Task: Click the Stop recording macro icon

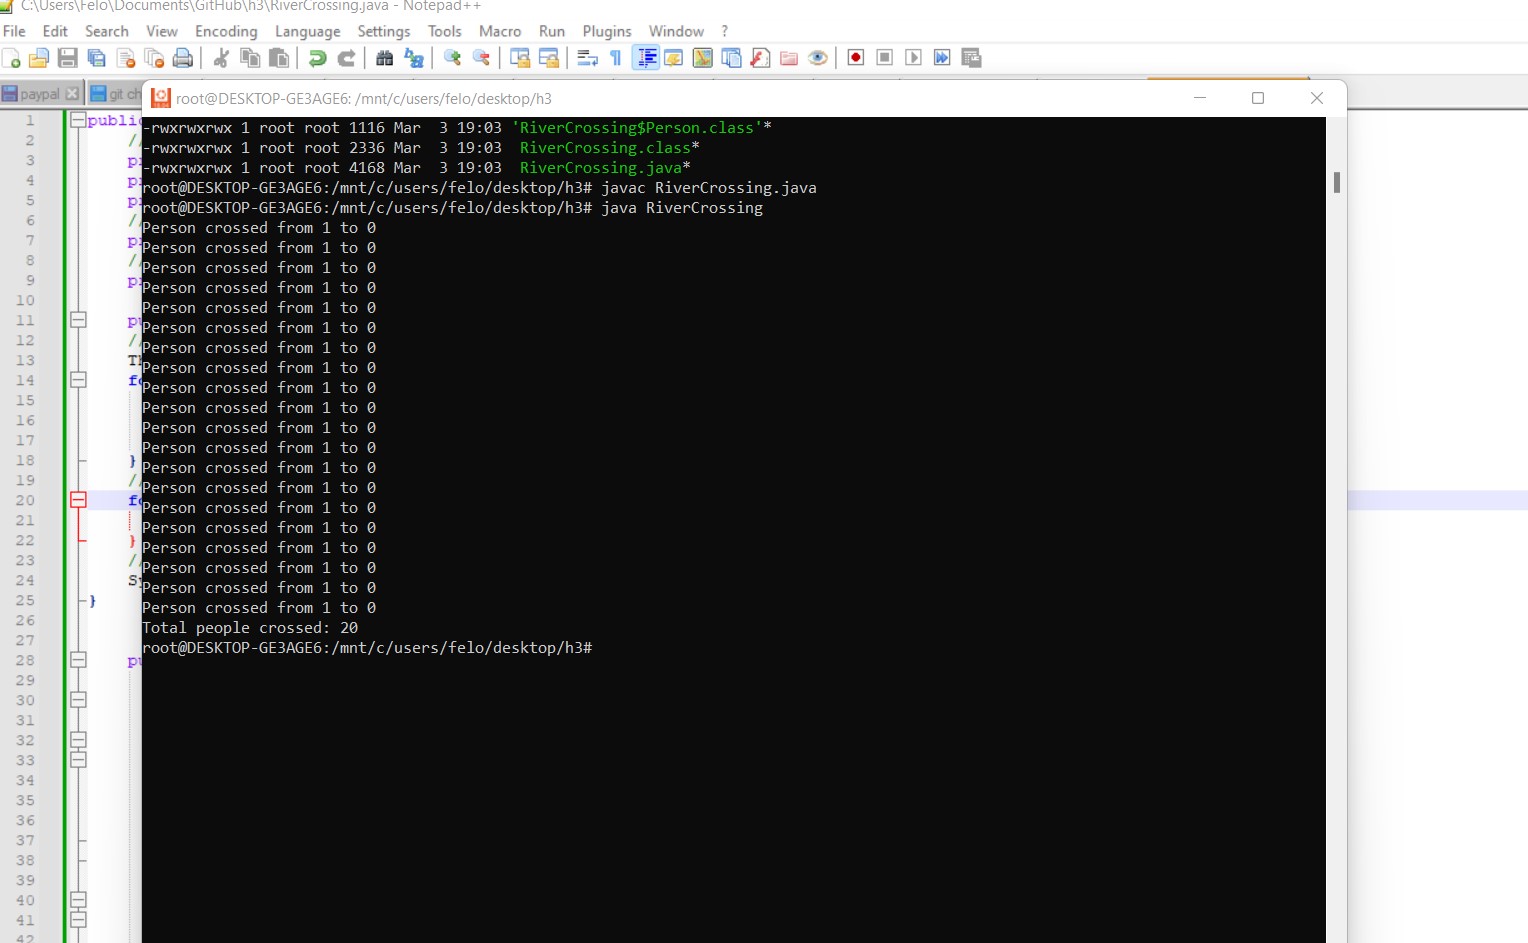Action: pyautogui.click(x=885, y=58)
